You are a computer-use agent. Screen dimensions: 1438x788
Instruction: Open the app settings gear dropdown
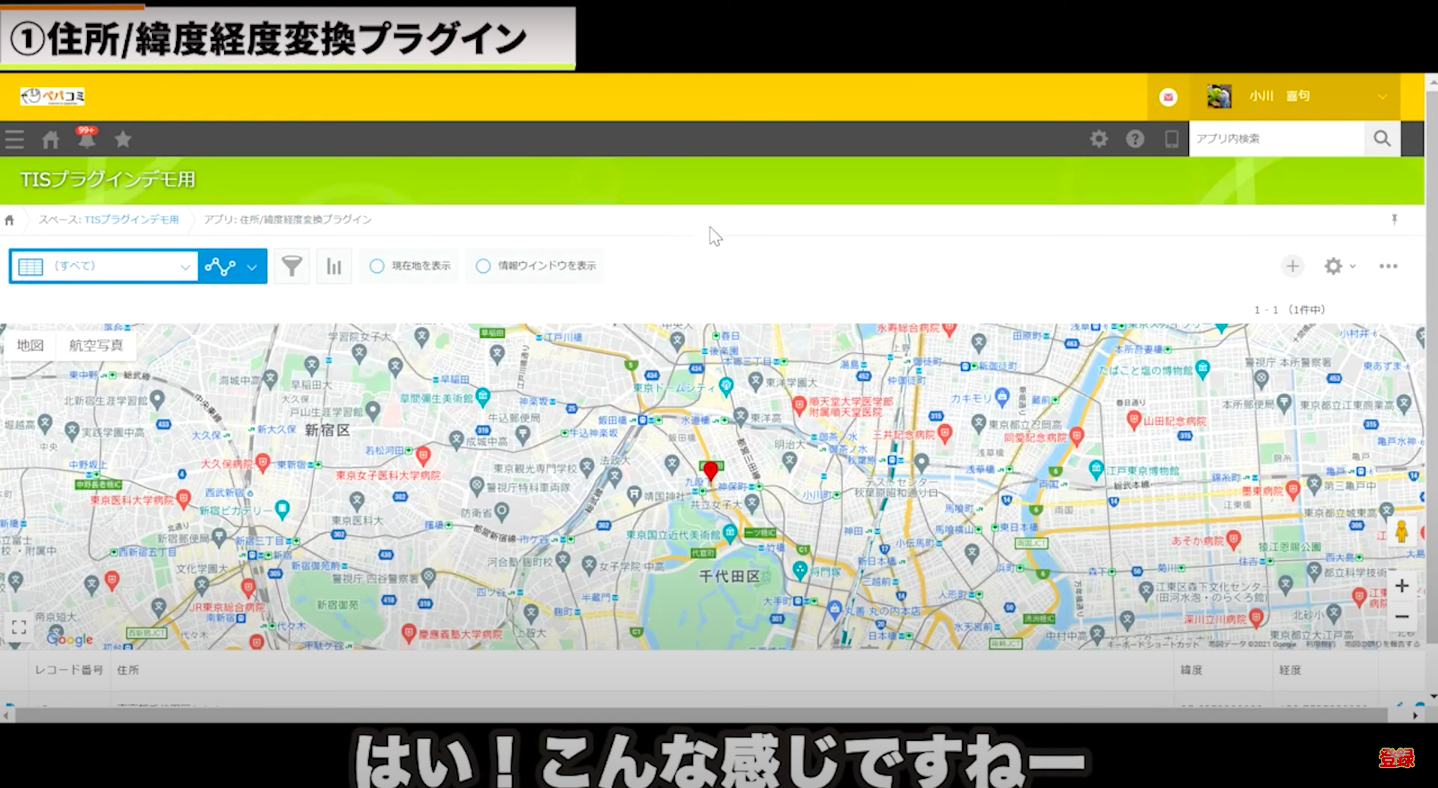tap(1338, 266)
